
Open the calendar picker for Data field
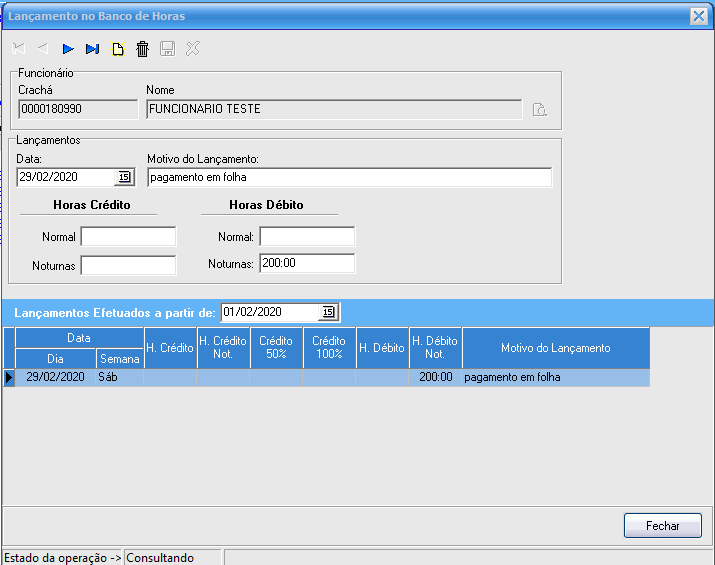[x=124, y=177]
